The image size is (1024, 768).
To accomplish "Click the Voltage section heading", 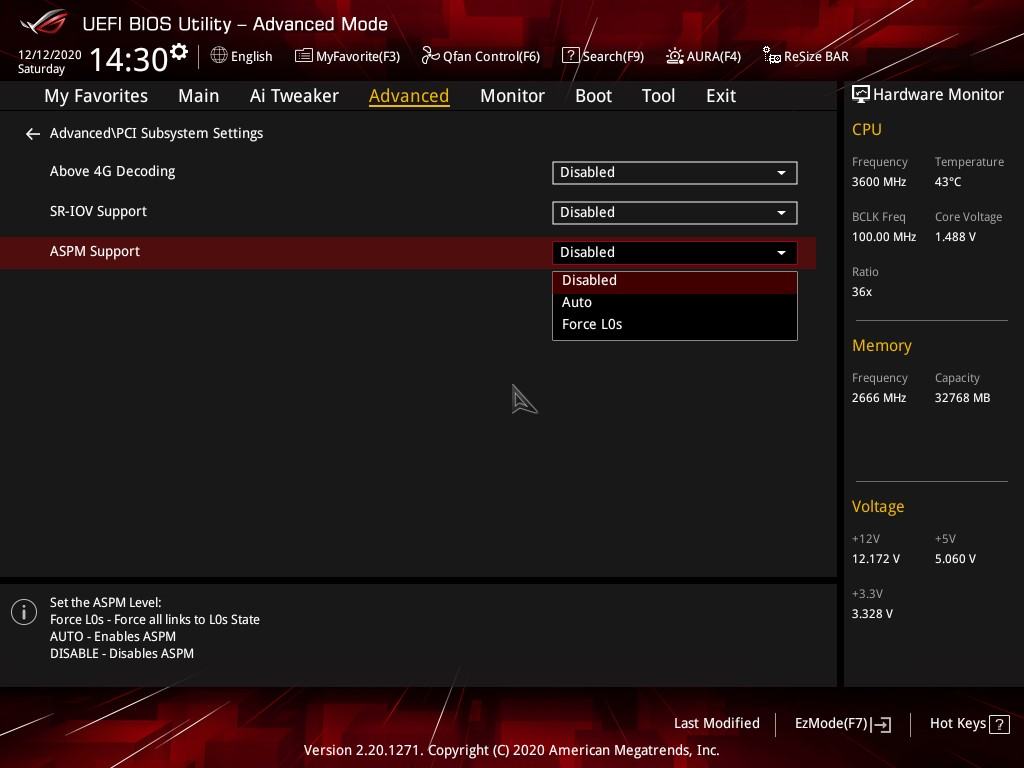I will [878, 507].
